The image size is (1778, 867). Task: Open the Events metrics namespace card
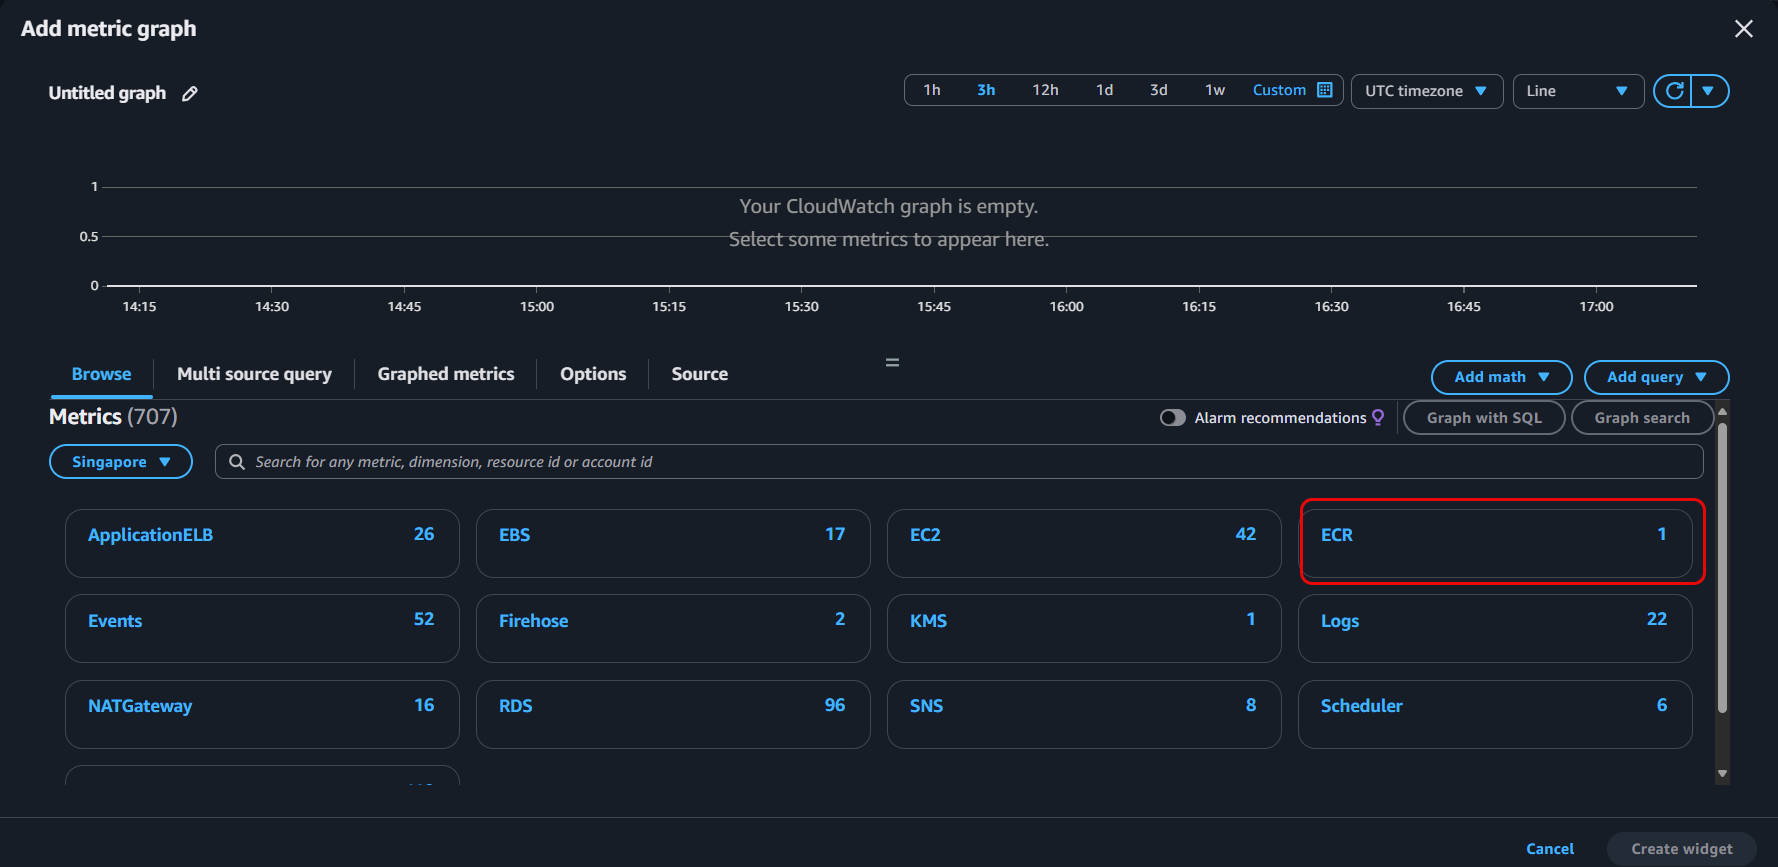point(262,628)
